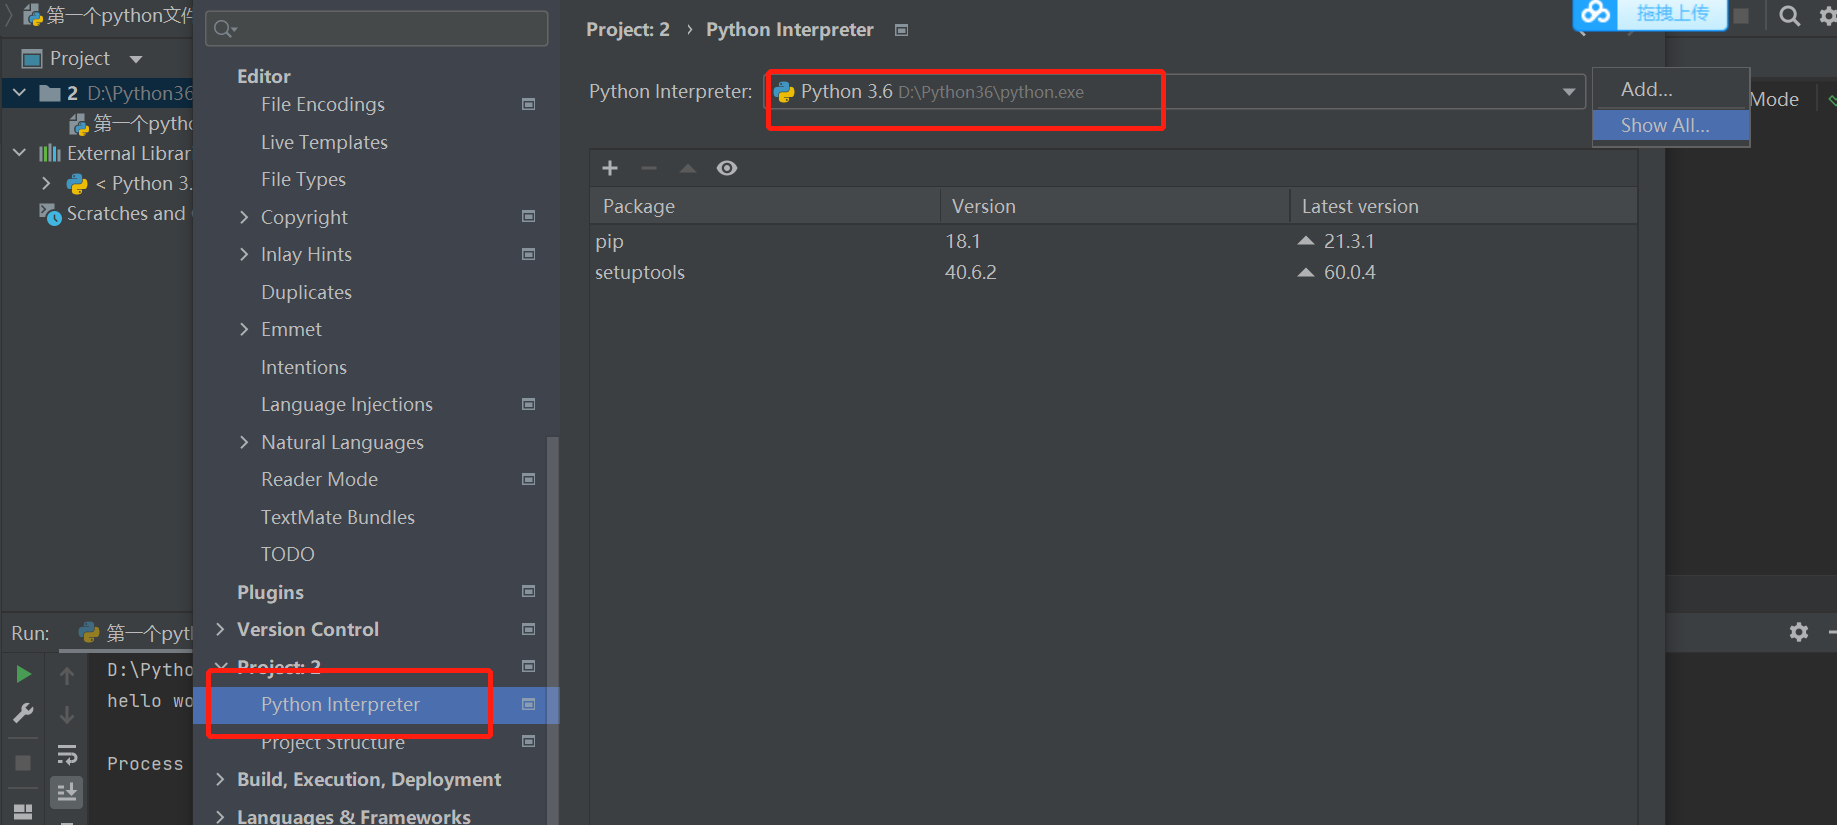Select Python Interpreter settings item
Viewport: 1837px width, 825px height.
click(x=340, y=704)
